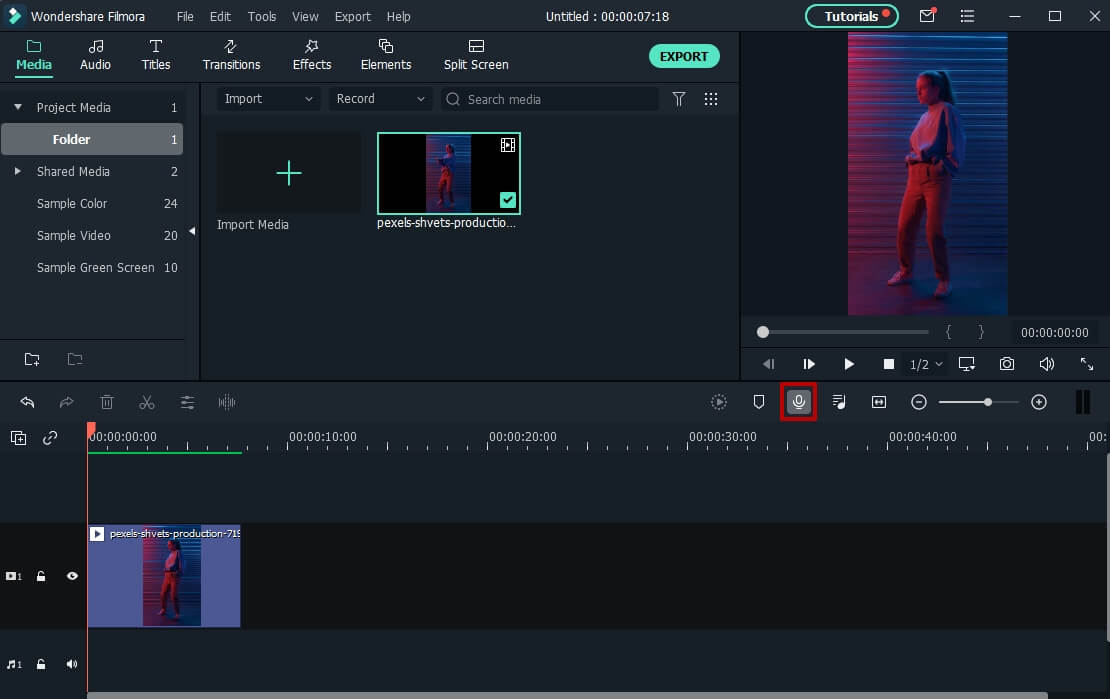The width and height of the screenshot is (1110, 699).
Task: Open the edit adjustments sliders icon
Action: click(x=187, y=402)
